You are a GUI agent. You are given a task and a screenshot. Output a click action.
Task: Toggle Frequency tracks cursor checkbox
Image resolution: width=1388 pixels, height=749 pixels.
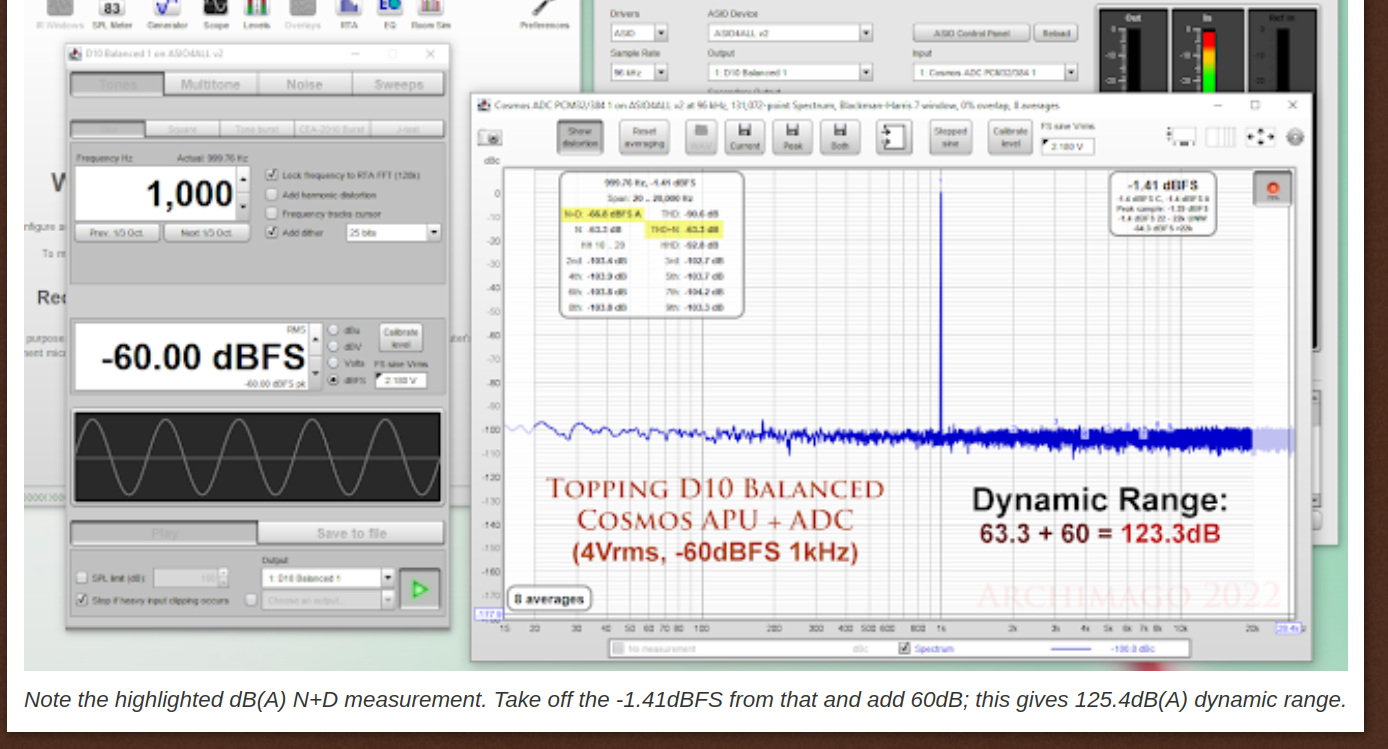coord(271,213)
